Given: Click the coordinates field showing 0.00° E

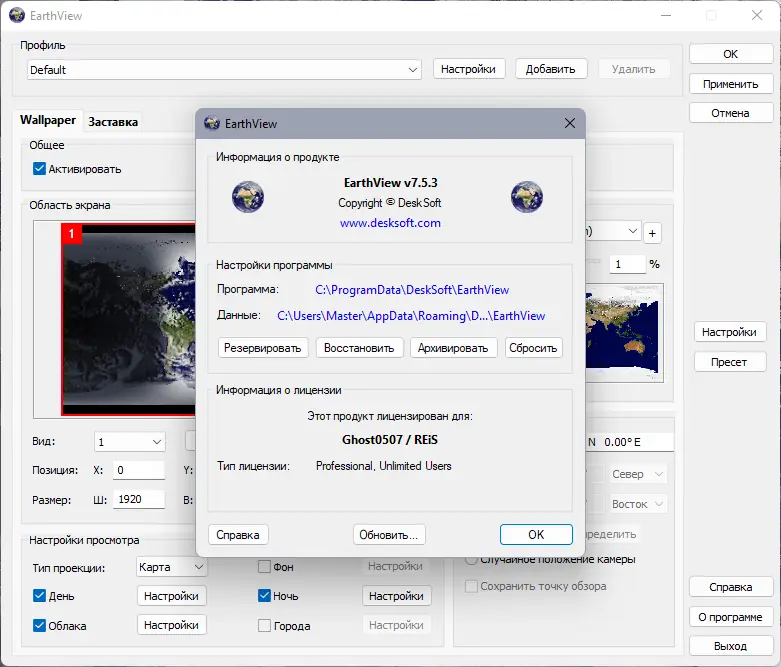Looking at the screenshot, I should [630, 442].
